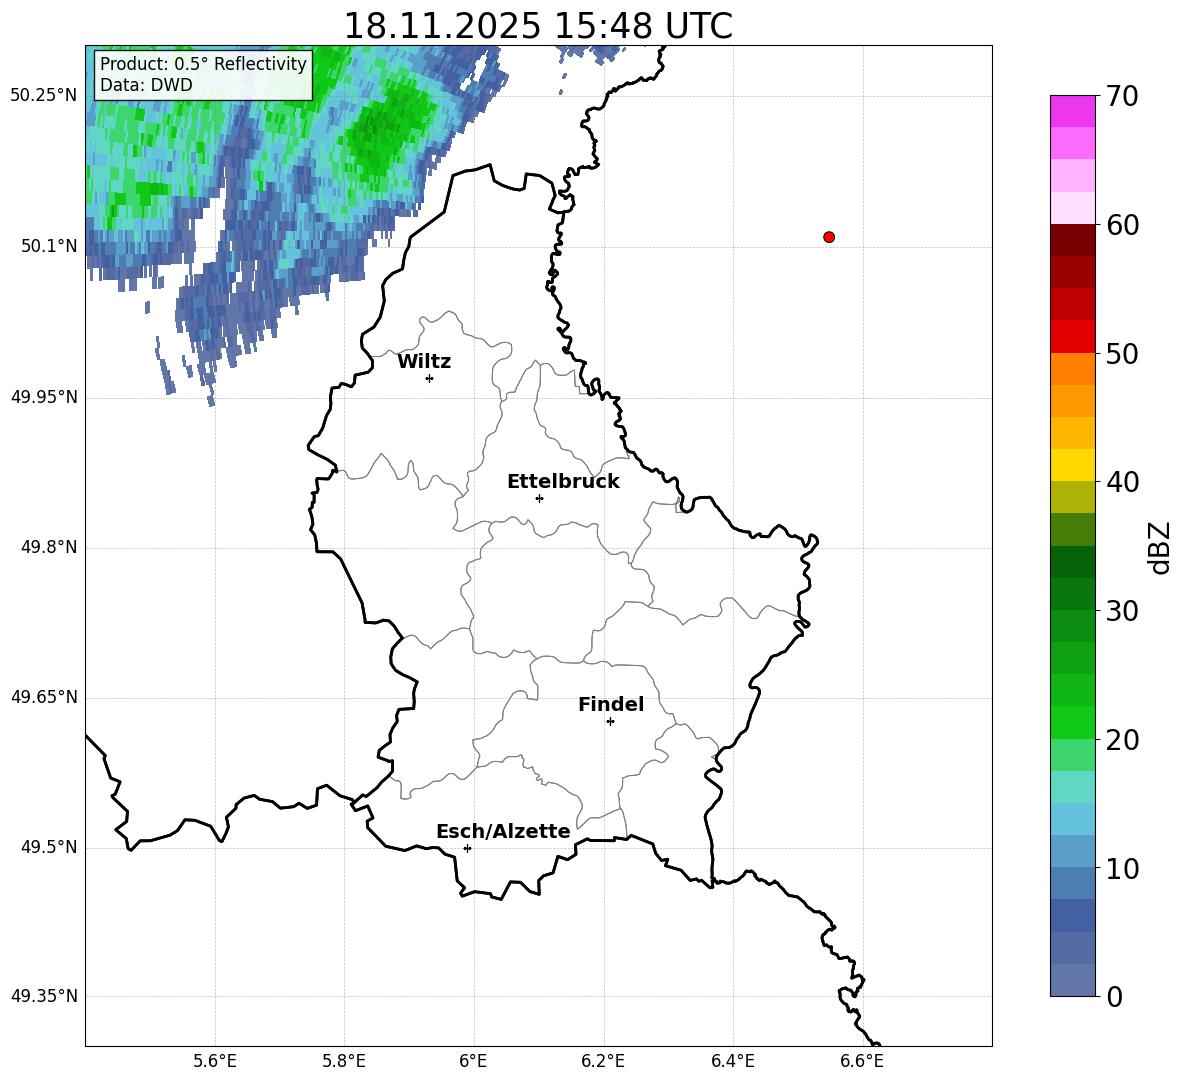Click the colorbar tick value 40
This screenshot has width=1184, height=1081.
tap(1122, 482)
